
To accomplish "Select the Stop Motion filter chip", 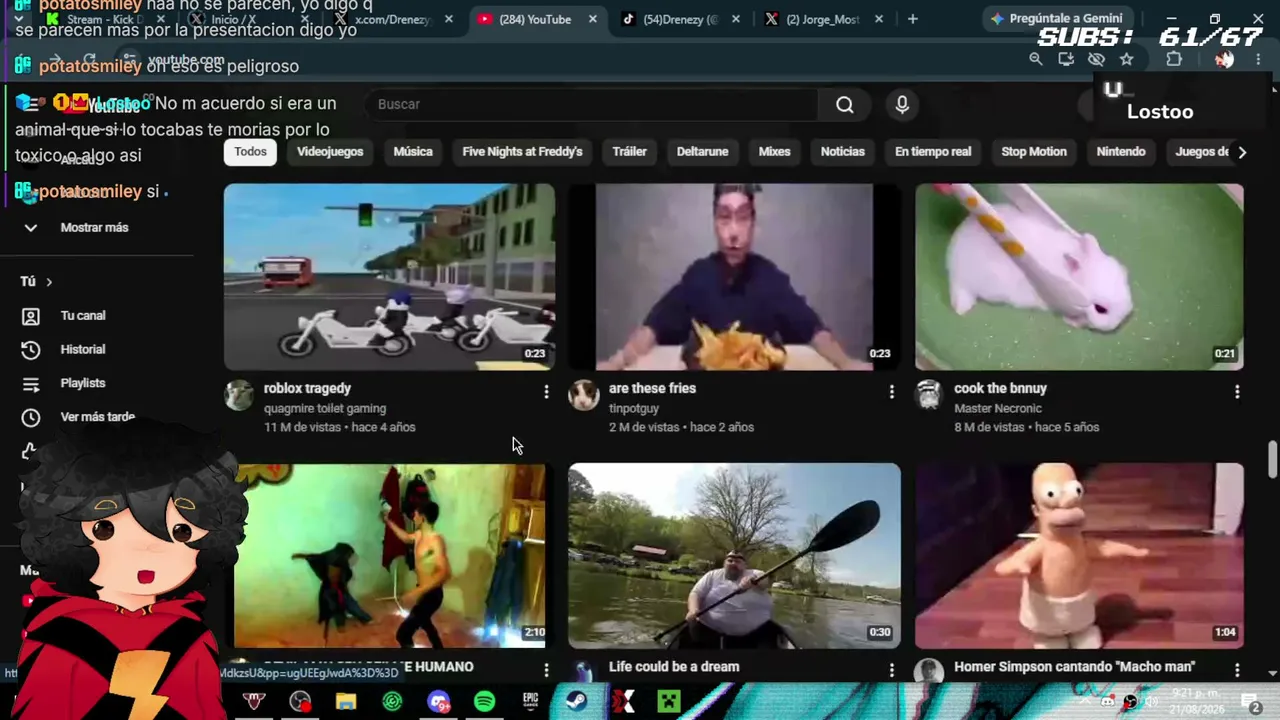I will coord(1034,152).
